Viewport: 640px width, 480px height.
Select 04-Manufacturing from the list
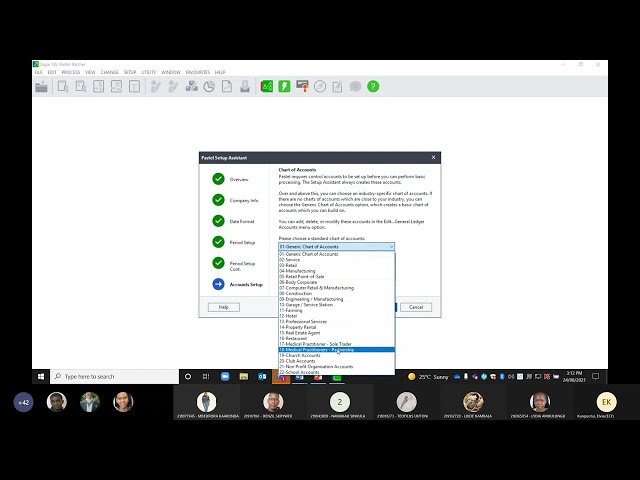point(337,271)
